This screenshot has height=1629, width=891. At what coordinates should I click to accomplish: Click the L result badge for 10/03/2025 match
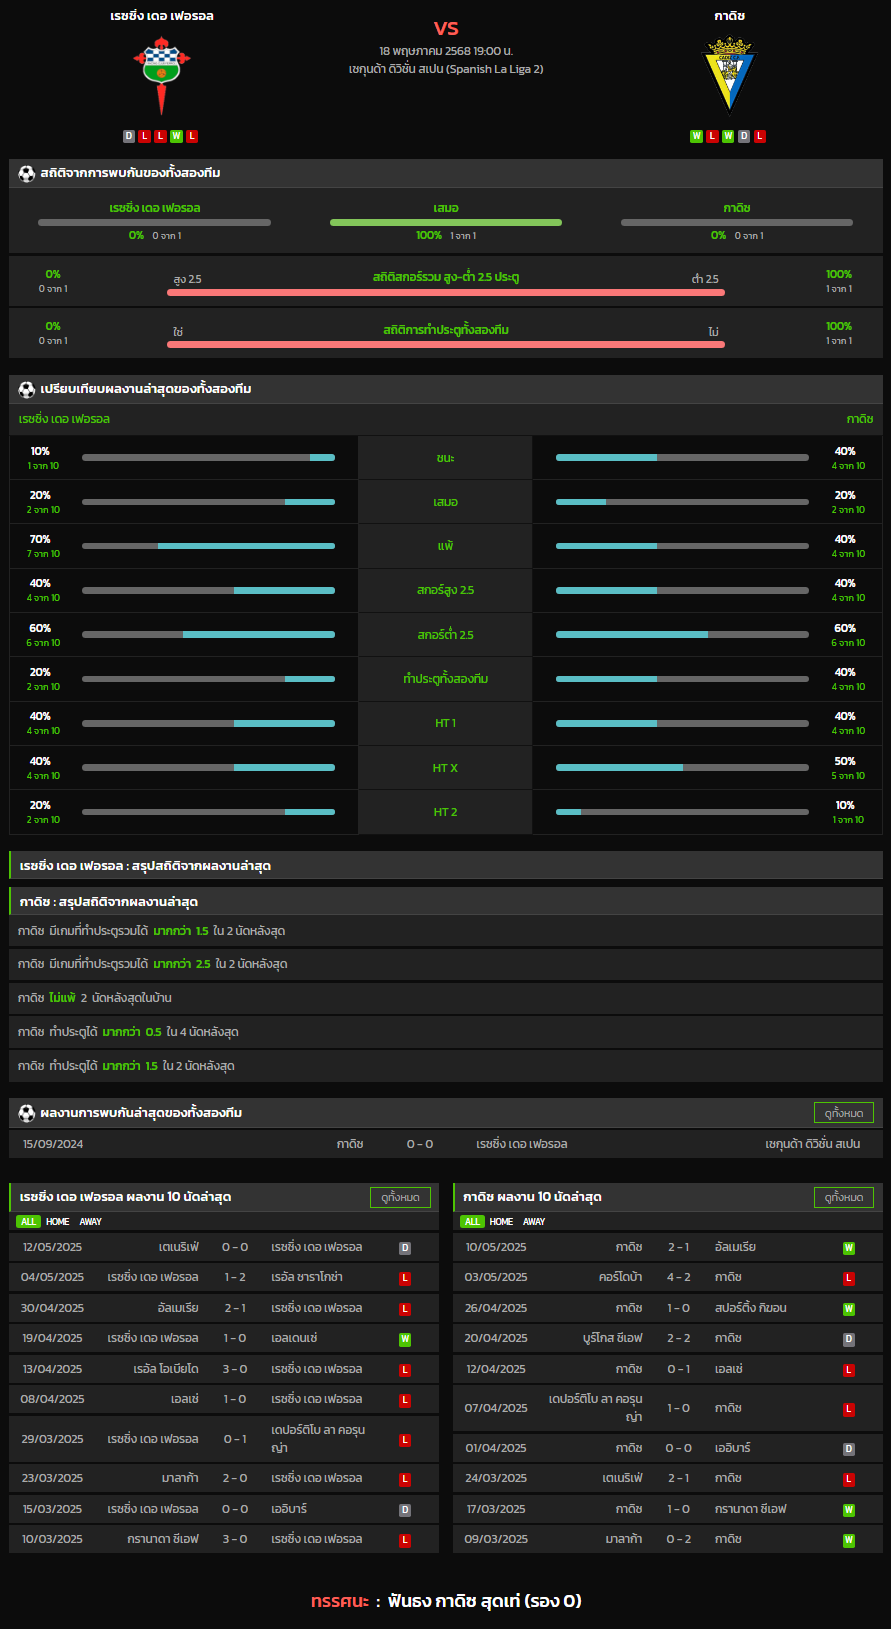(405, 1540)
